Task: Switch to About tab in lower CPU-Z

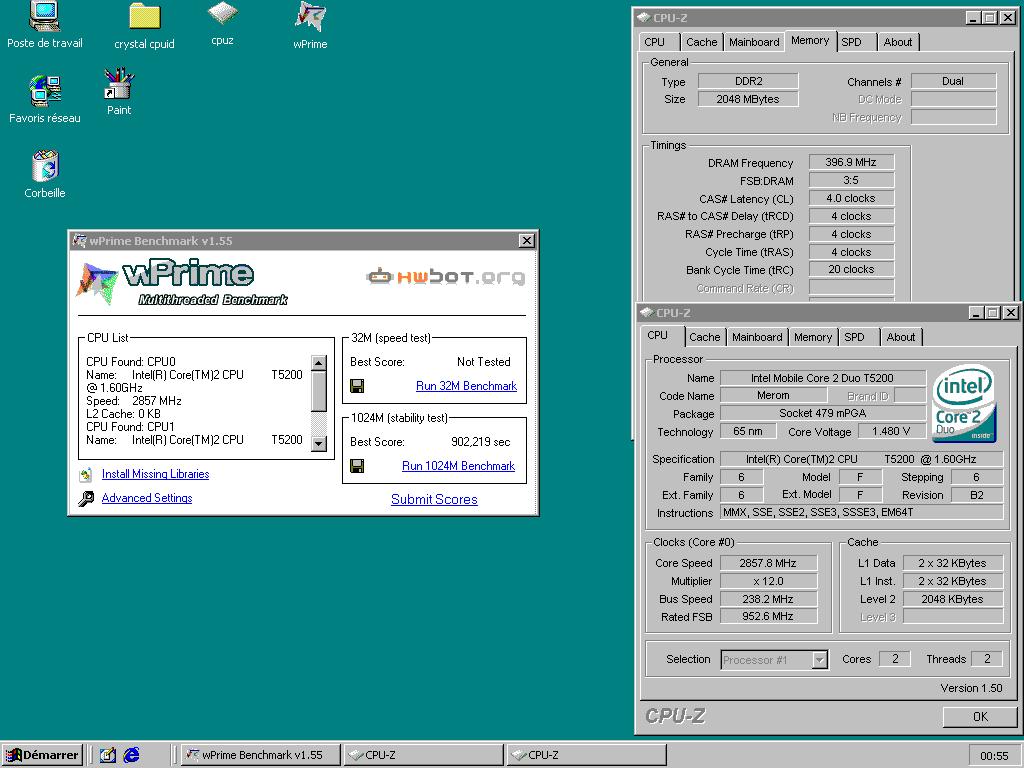Action: (901, 337)
